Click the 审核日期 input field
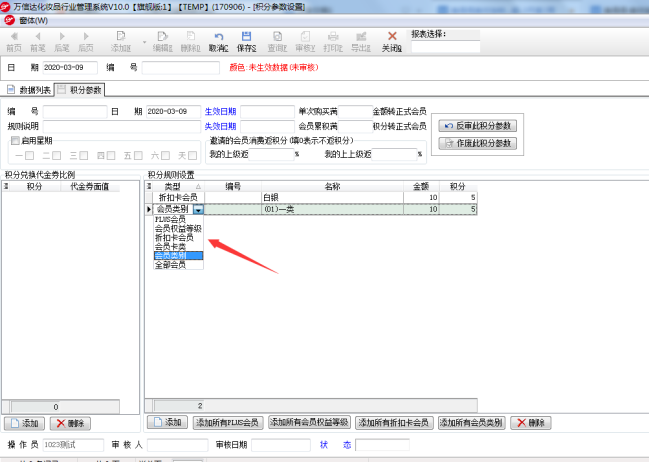This screenshot has height=462, width=649. (281, 445)
